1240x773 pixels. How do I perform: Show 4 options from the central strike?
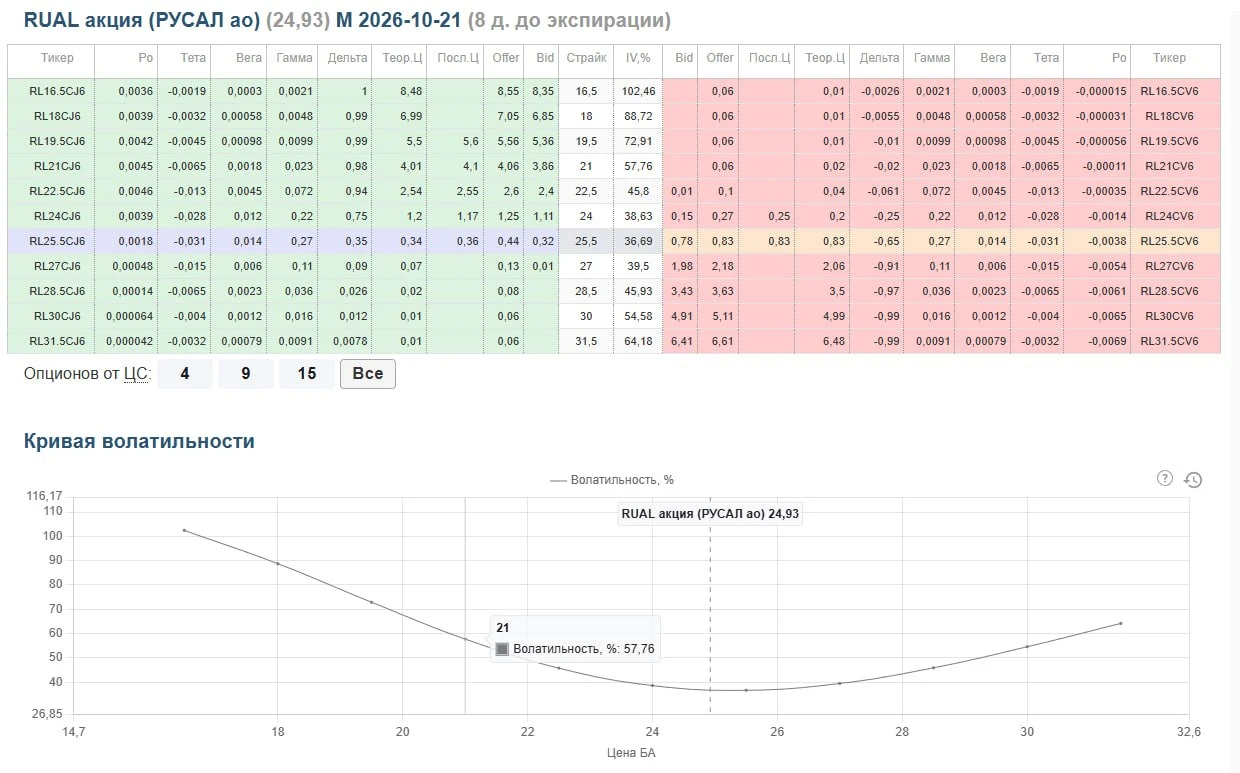click(185, 374)
